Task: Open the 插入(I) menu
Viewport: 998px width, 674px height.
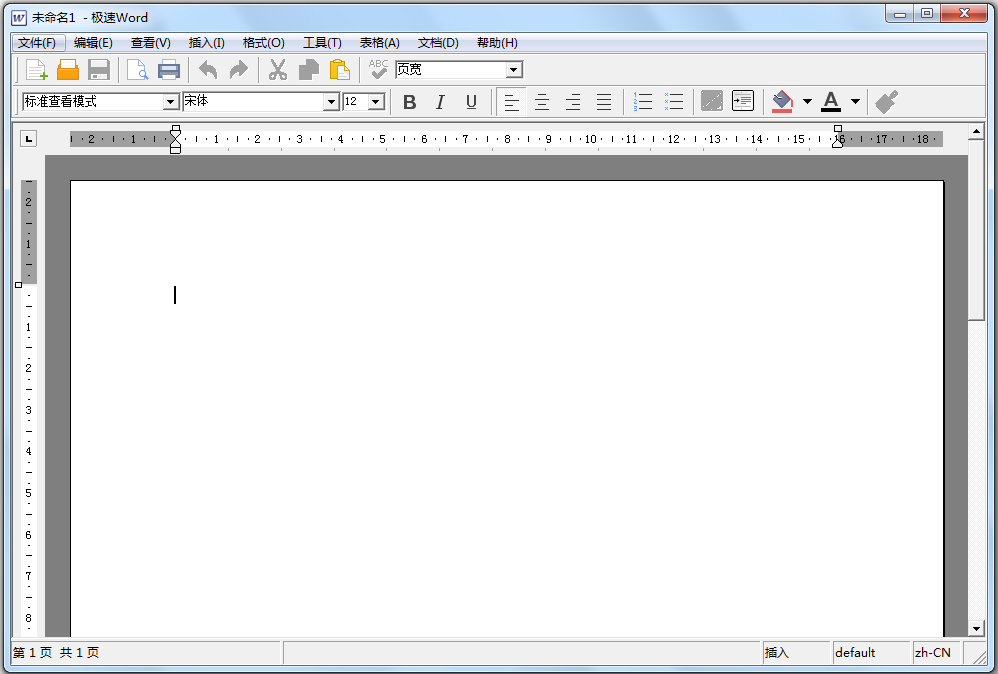Action: [x=205, y=43]
